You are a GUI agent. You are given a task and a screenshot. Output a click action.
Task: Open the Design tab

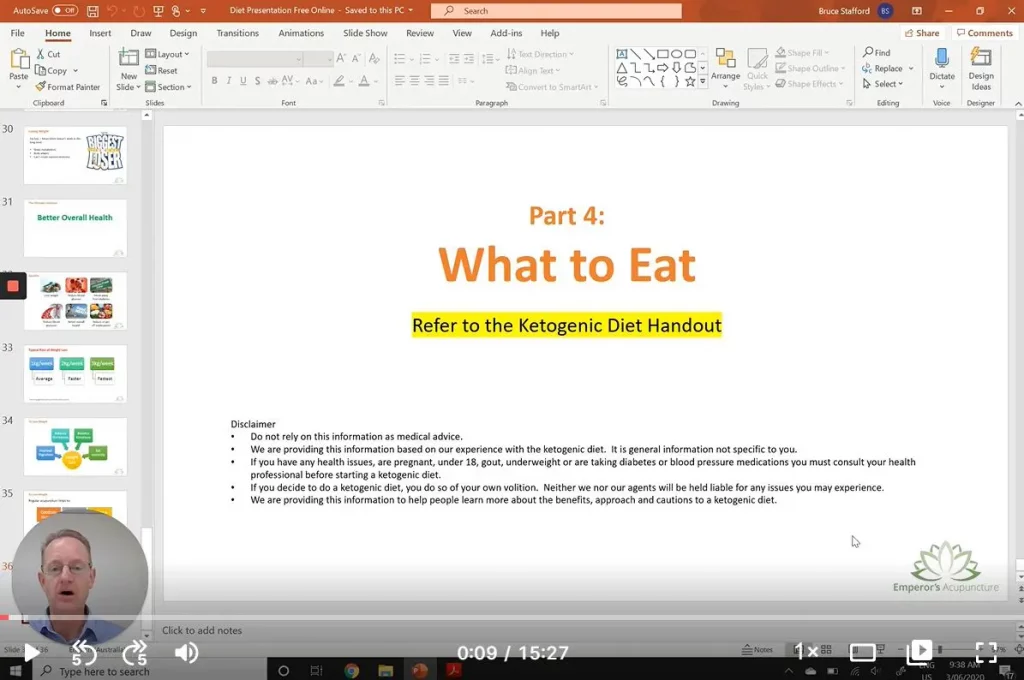pos(183,33)
